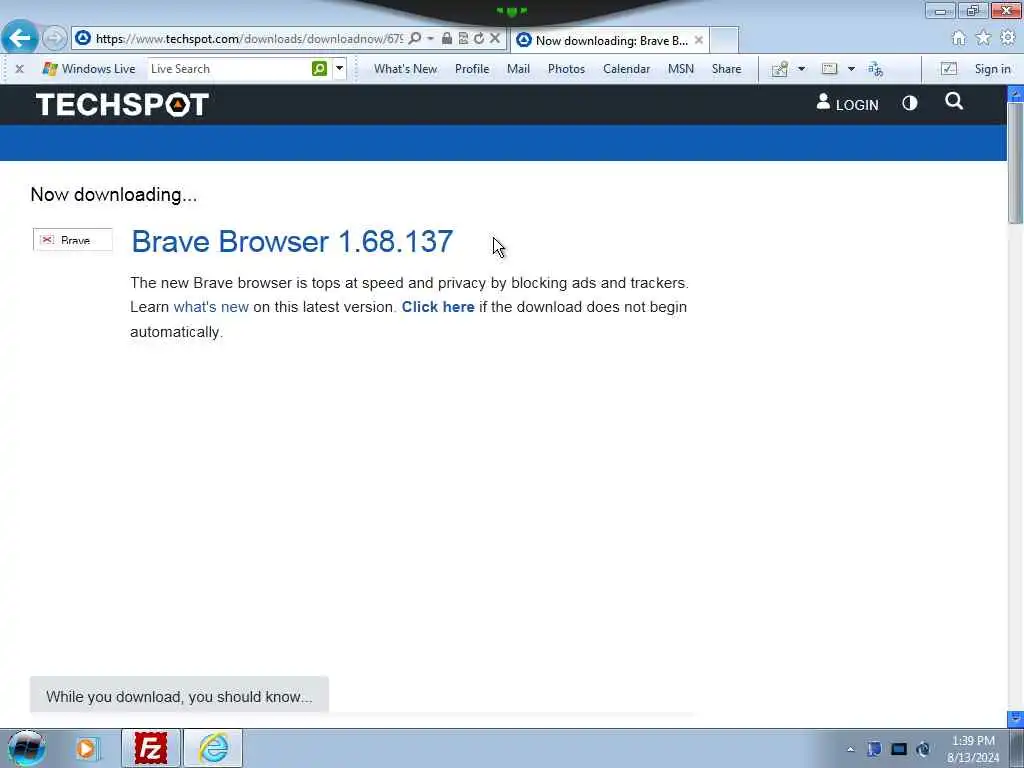Click the power/volume tray icon beside the clock
The width and height of the screenshot is (1024, 768).
(923, 749)
